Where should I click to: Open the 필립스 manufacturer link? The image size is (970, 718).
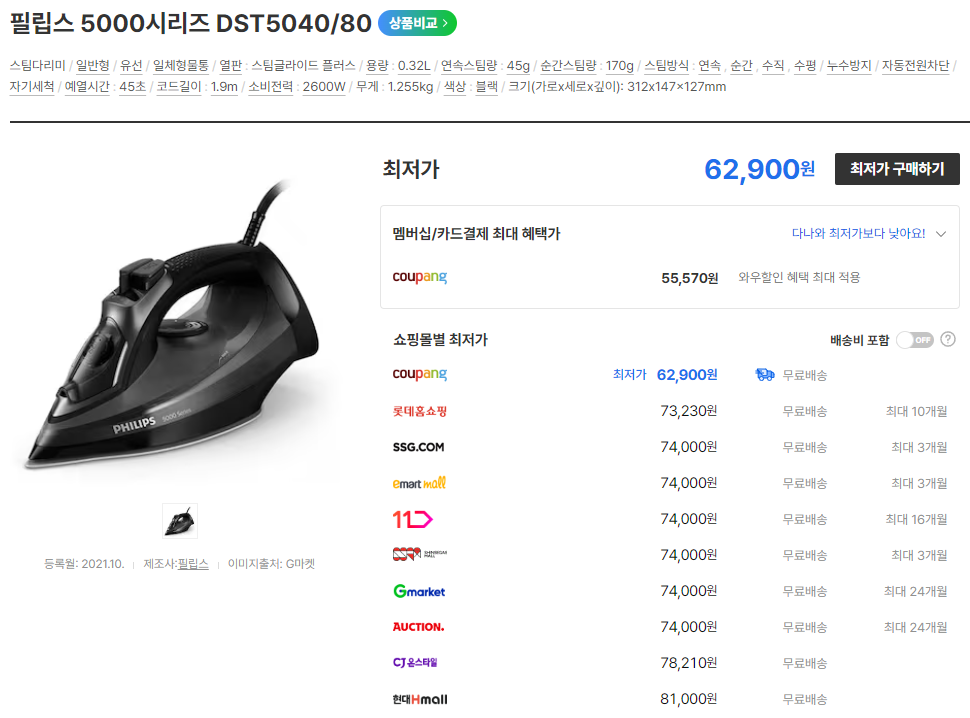pos(193,563)
